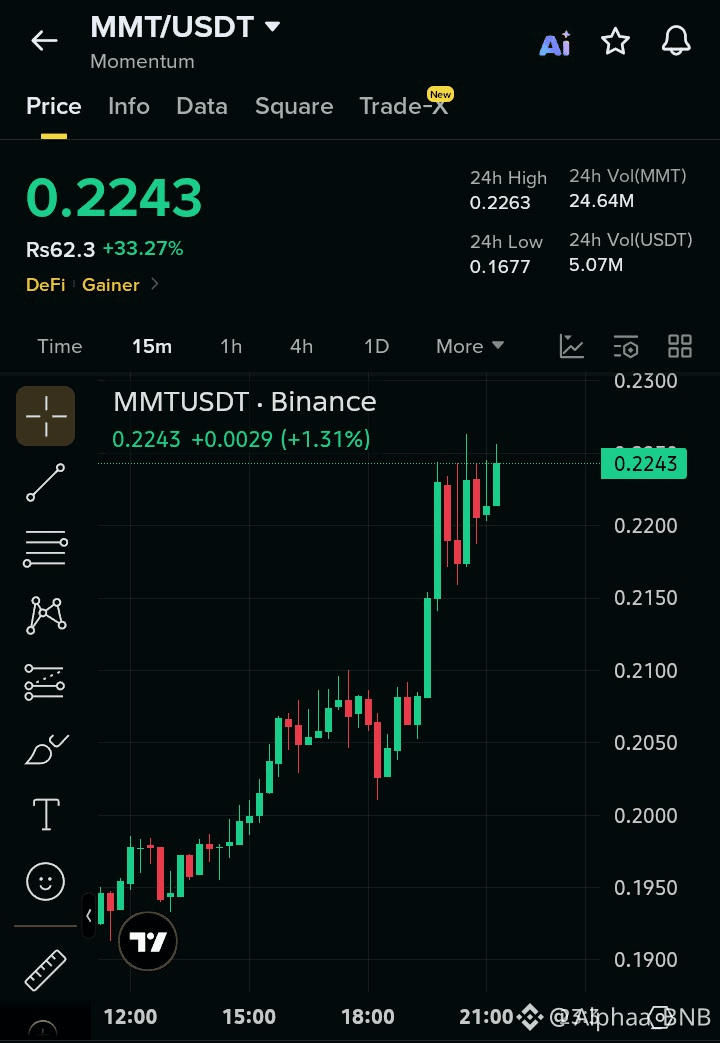Tap the DeFi tag
The image size is (720, 1043).
coord(45,285)
